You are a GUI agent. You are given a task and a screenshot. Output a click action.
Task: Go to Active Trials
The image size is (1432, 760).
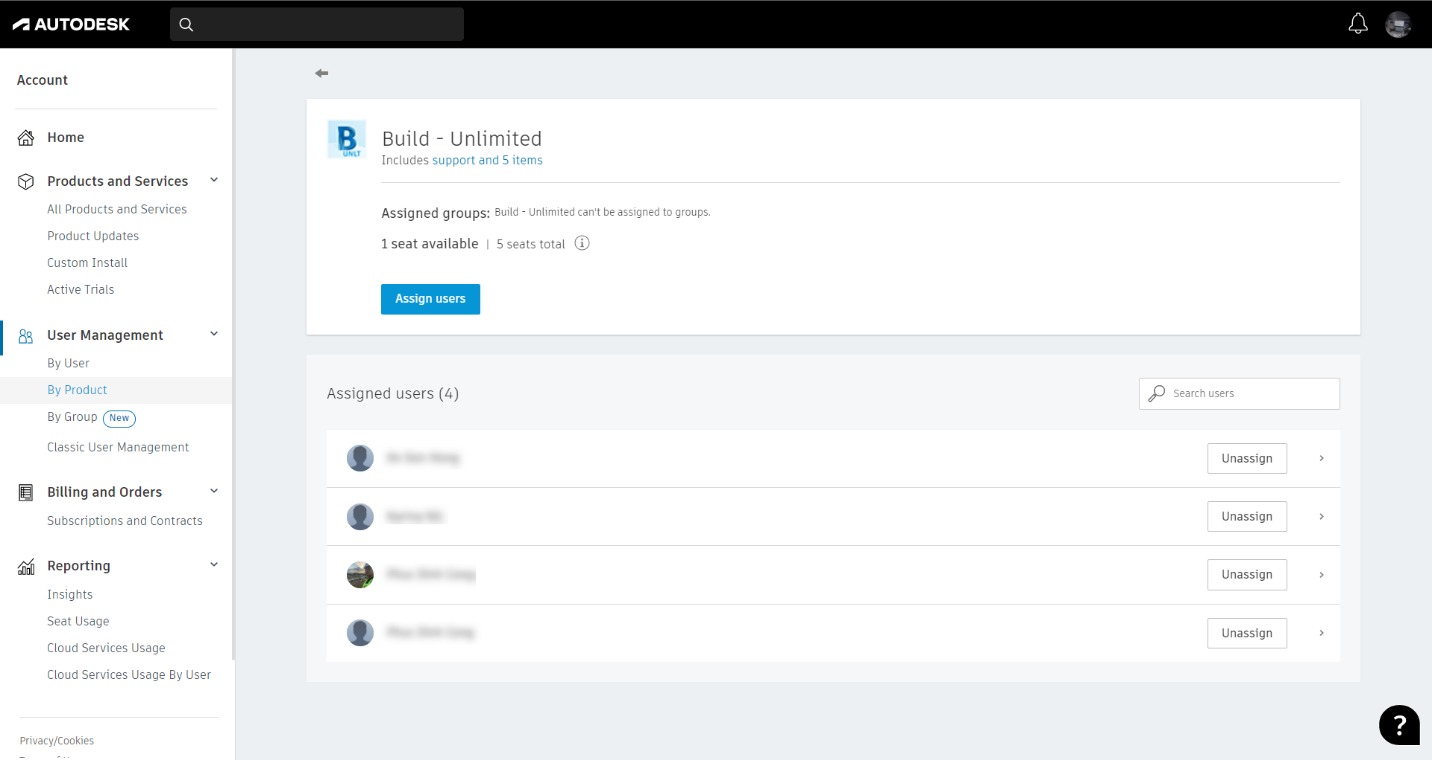(80, 290)
